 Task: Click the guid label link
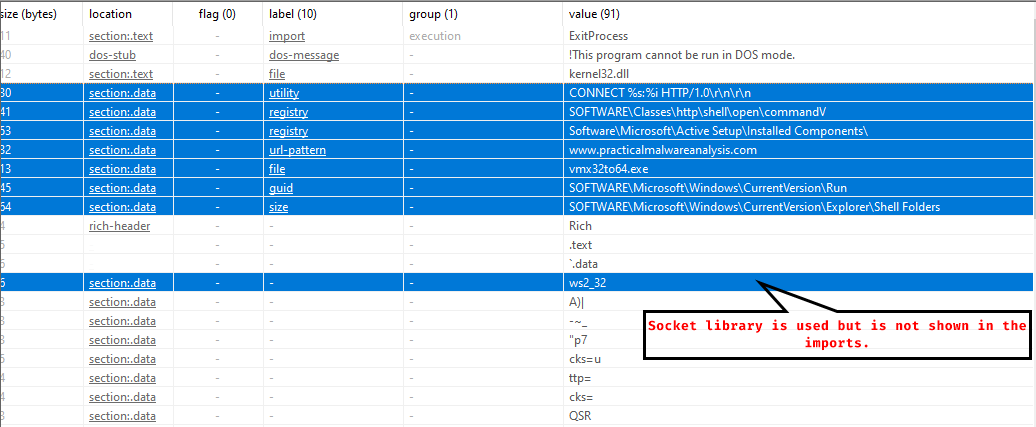tap(280, 188)
